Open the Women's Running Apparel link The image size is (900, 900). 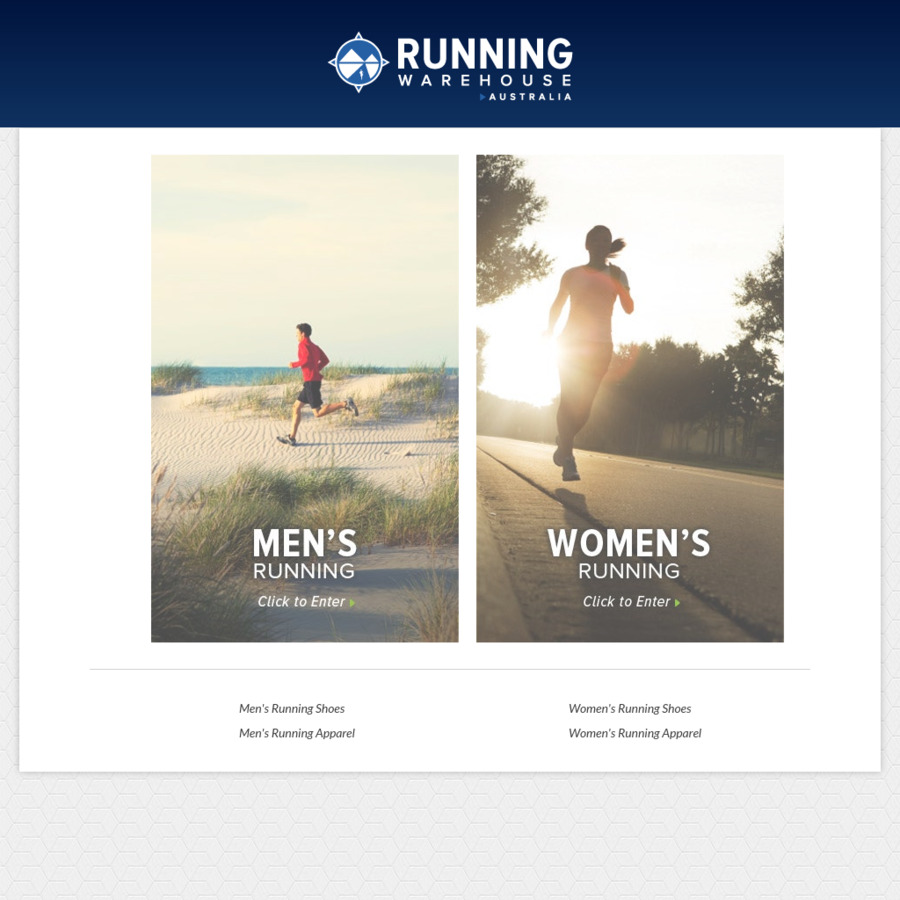(635, 734)
